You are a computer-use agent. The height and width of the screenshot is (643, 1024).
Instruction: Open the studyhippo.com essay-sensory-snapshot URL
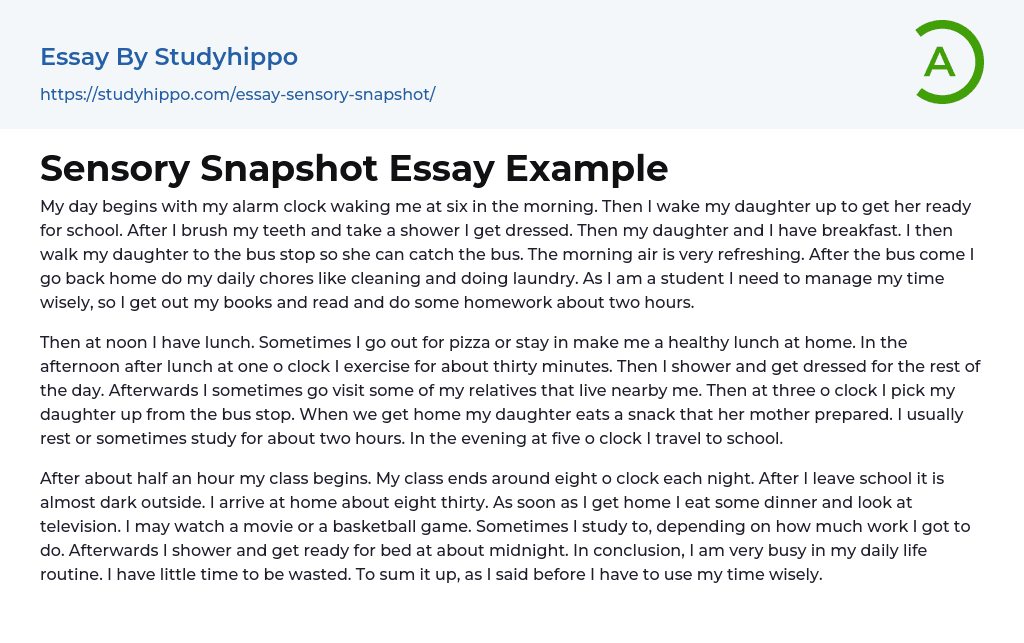[x=237, y=94]
